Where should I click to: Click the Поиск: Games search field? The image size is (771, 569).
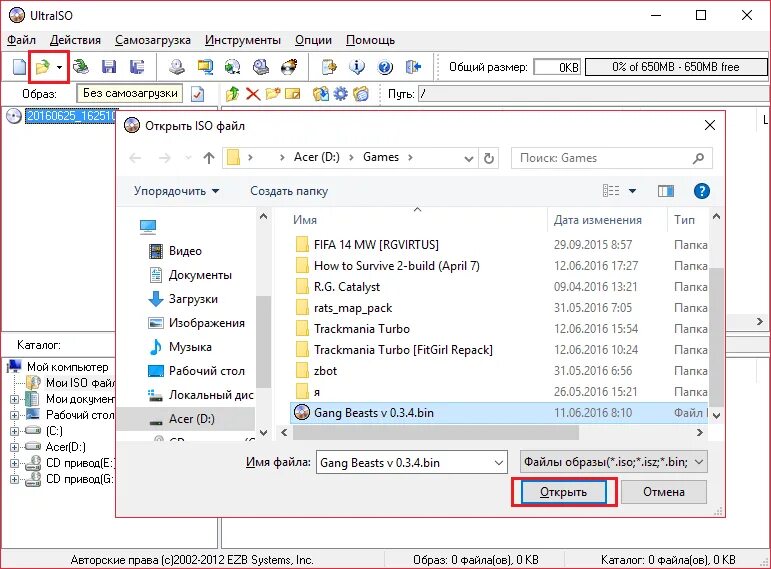pyautogui.click(x=612, y=158)
